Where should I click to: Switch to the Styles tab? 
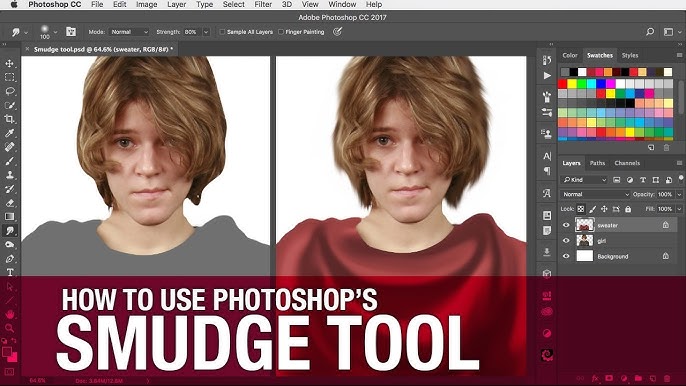[x=630, y=55]
